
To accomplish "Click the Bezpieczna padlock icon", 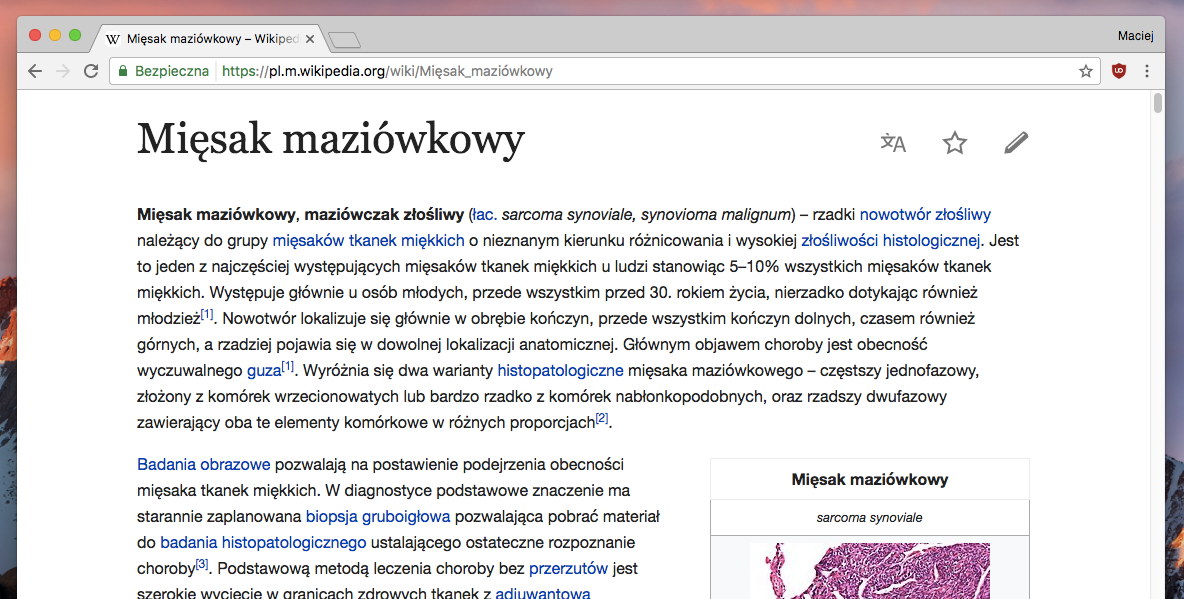I will 122,71.
